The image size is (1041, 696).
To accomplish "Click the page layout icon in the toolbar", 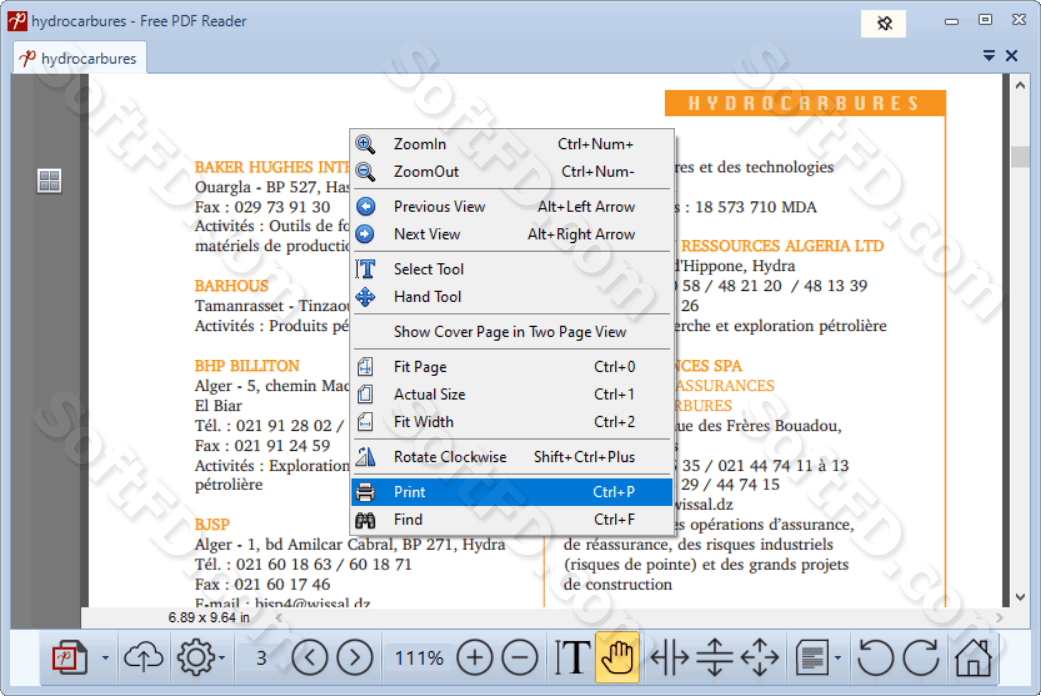I will click(x=811, y=657).
